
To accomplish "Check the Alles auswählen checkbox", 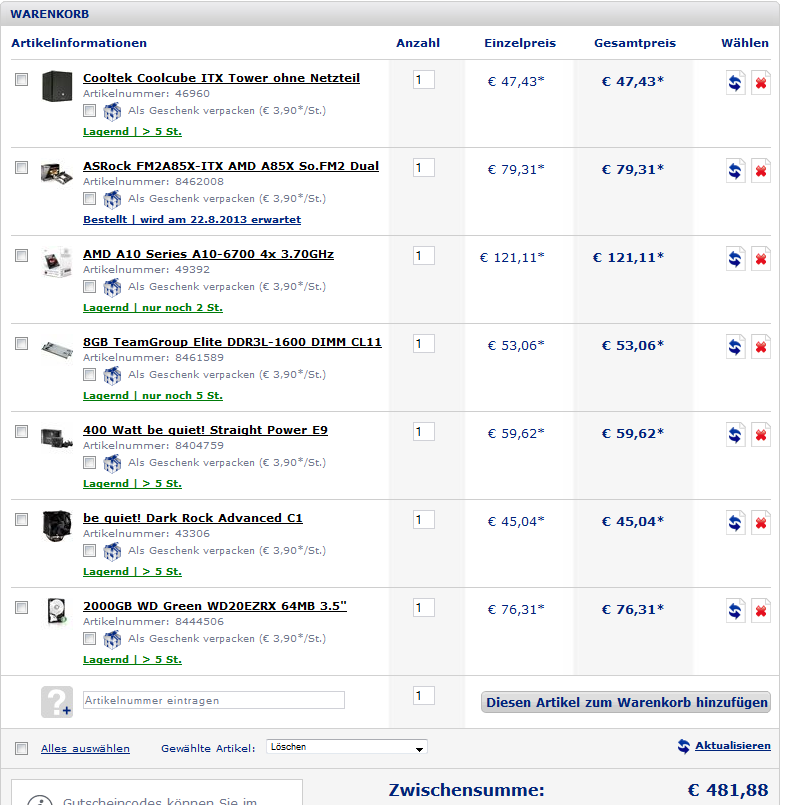I will tap(22, 749).
